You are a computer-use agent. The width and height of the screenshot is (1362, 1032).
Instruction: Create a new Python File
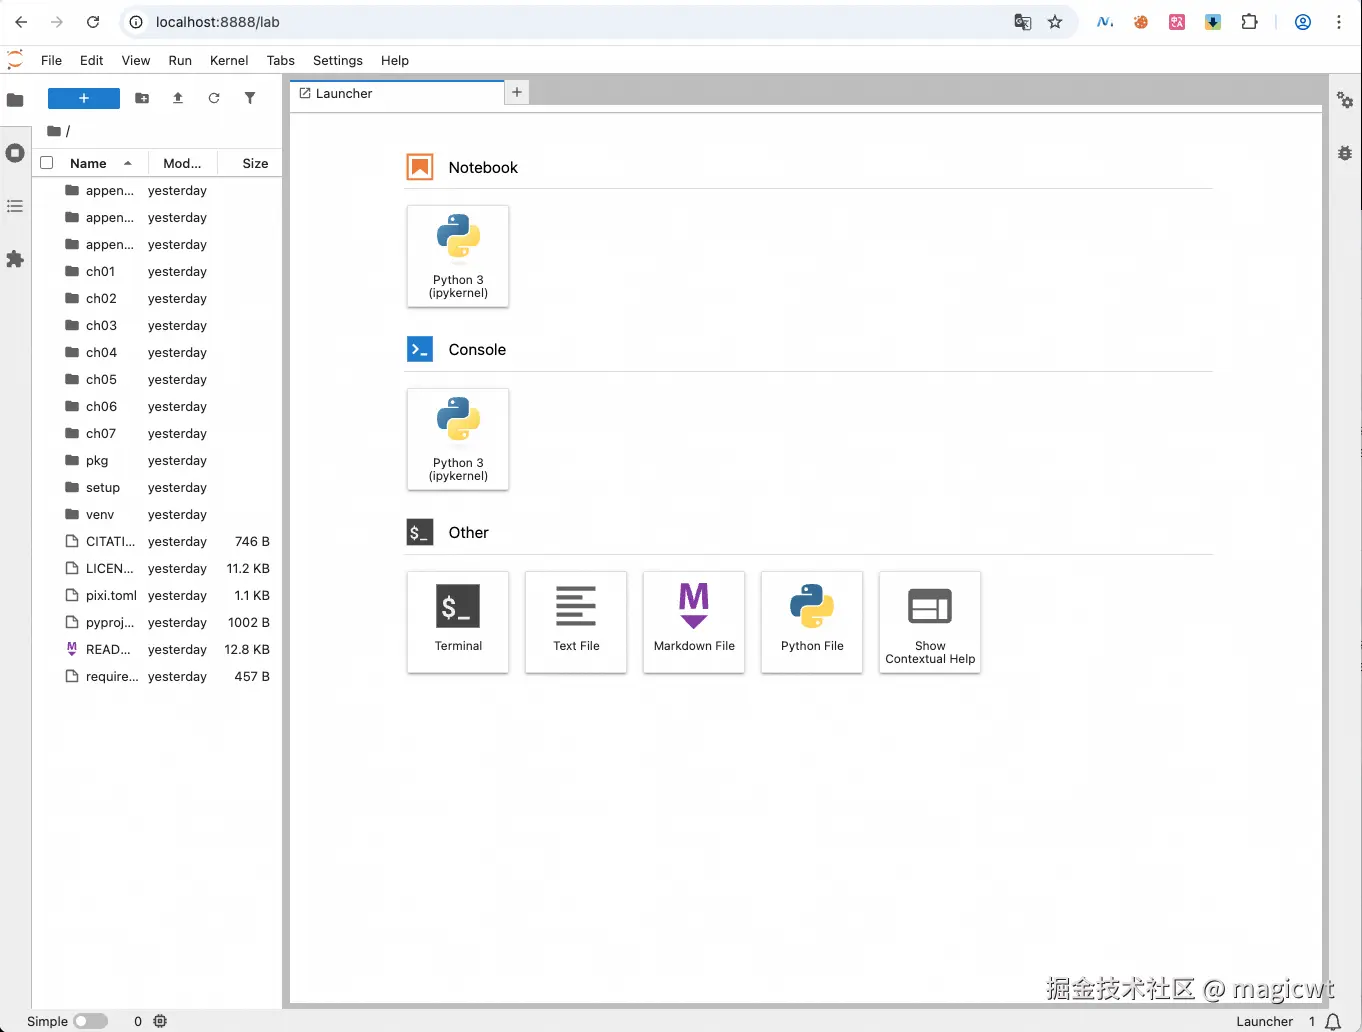coord(811,622)
